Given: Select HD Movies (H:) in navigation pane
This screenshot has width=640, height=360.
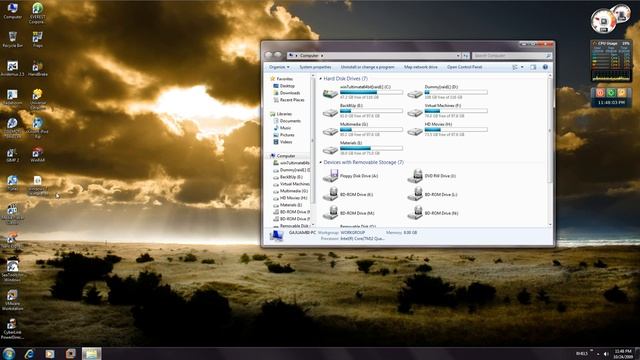Looking at the screenshot, I should pyautogui.click(x=290, y=198).
